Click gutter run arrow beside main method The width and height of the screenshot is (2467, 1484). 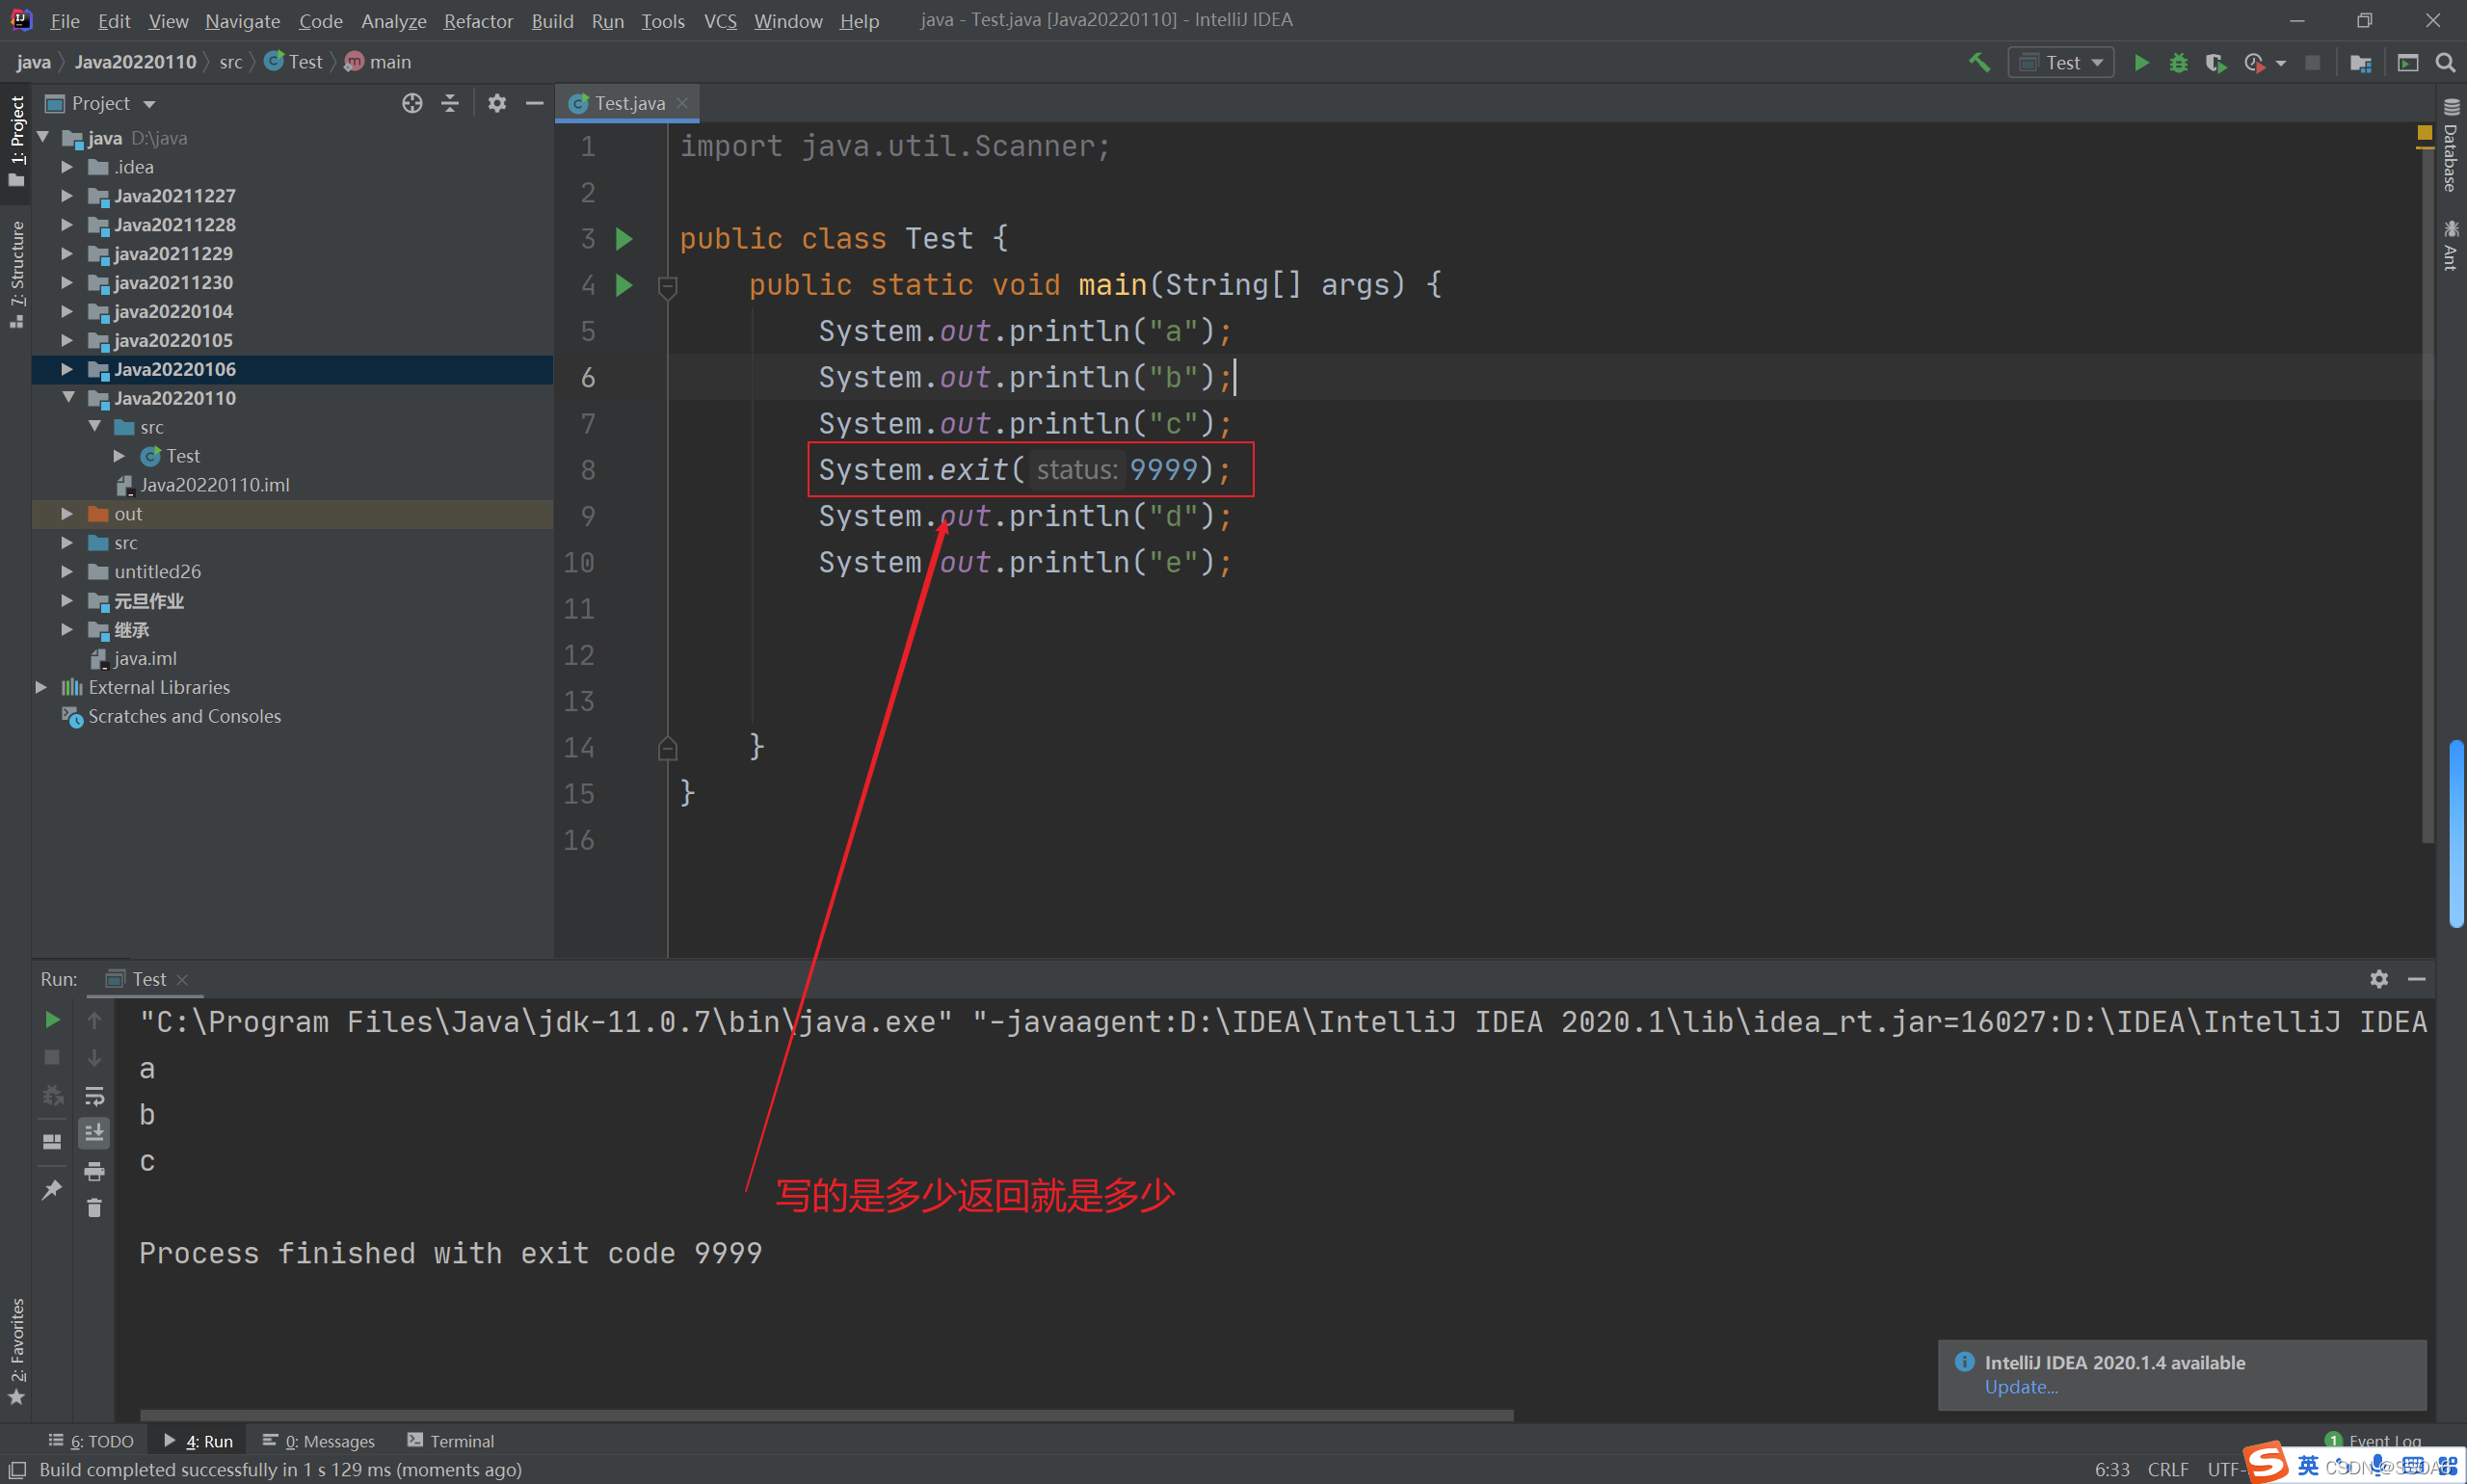624,285
